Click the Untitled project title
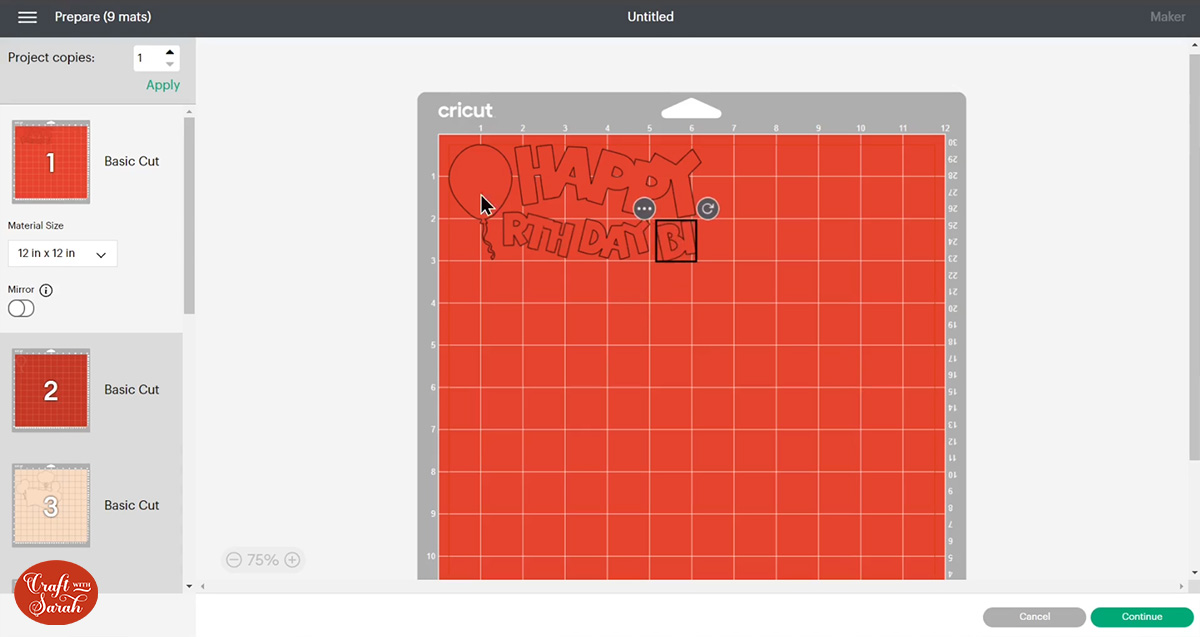Screen dimensions: 1200x637 (650, 17)
